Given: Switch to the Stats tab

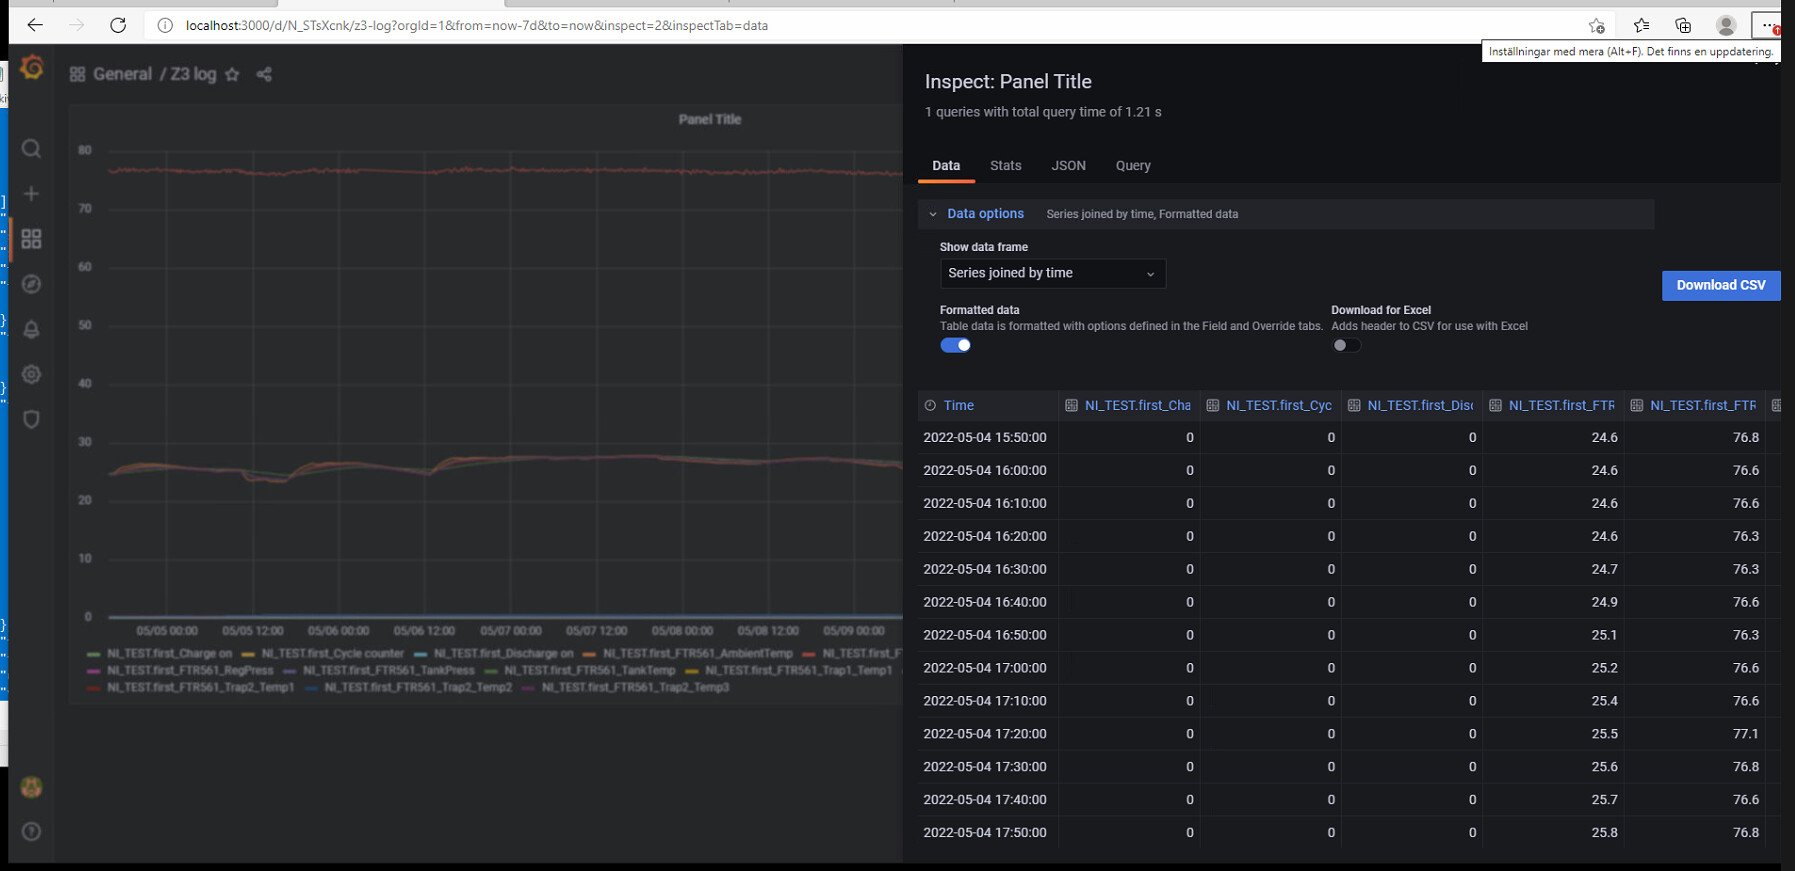Looking at the screenshot, I should (1006, 166).
